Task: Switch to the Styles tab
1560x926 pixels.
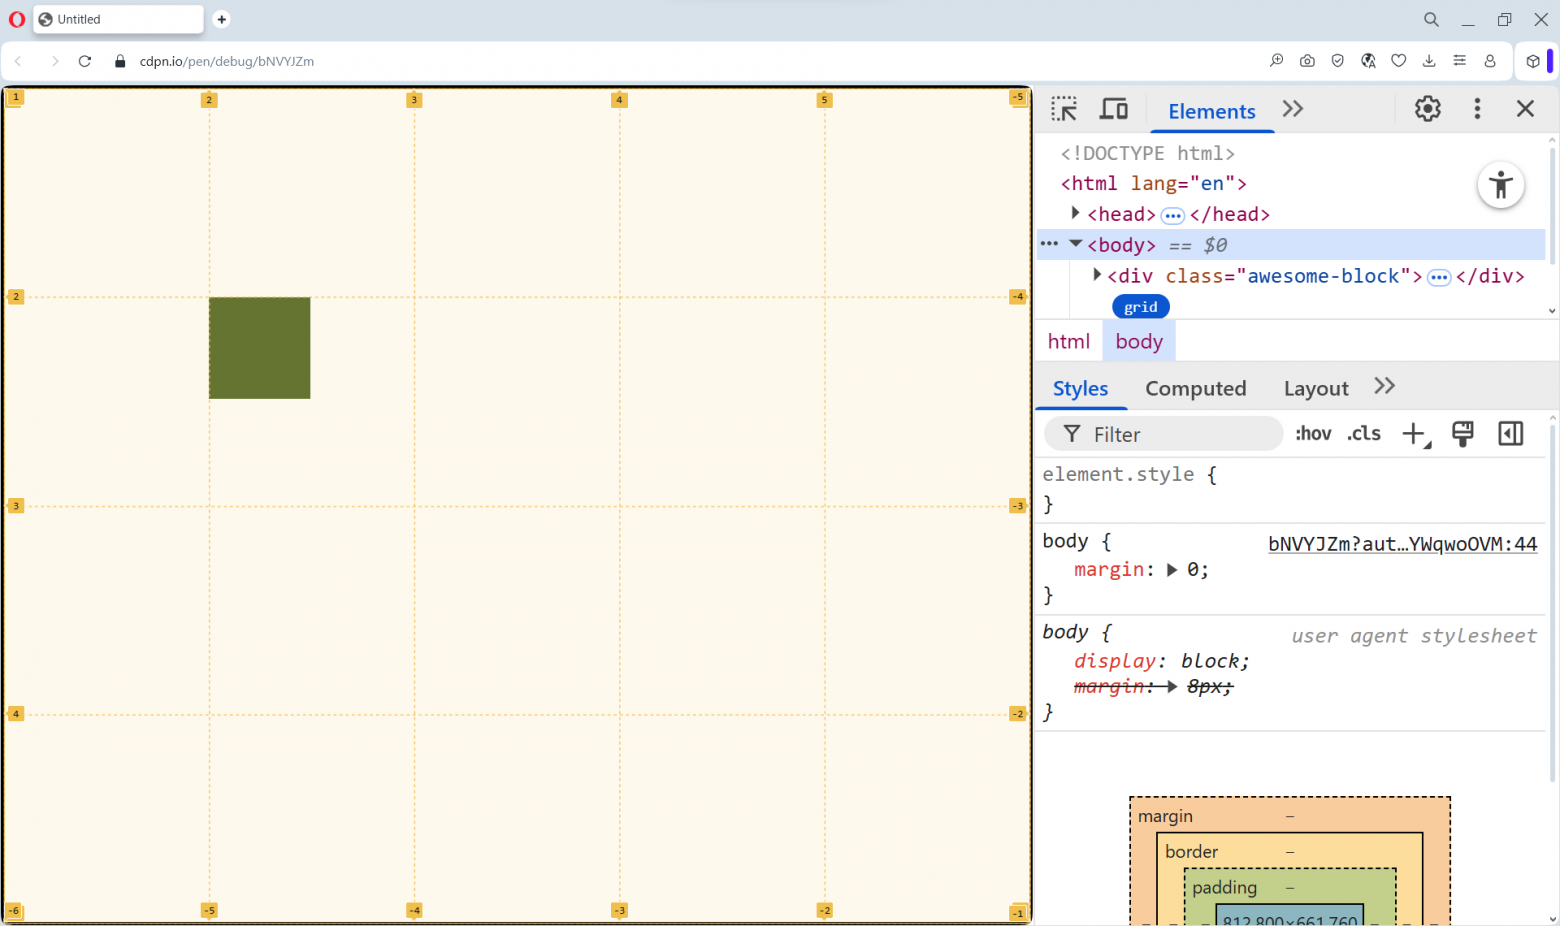Action: pyautogui.click(x=1081, y=389)
